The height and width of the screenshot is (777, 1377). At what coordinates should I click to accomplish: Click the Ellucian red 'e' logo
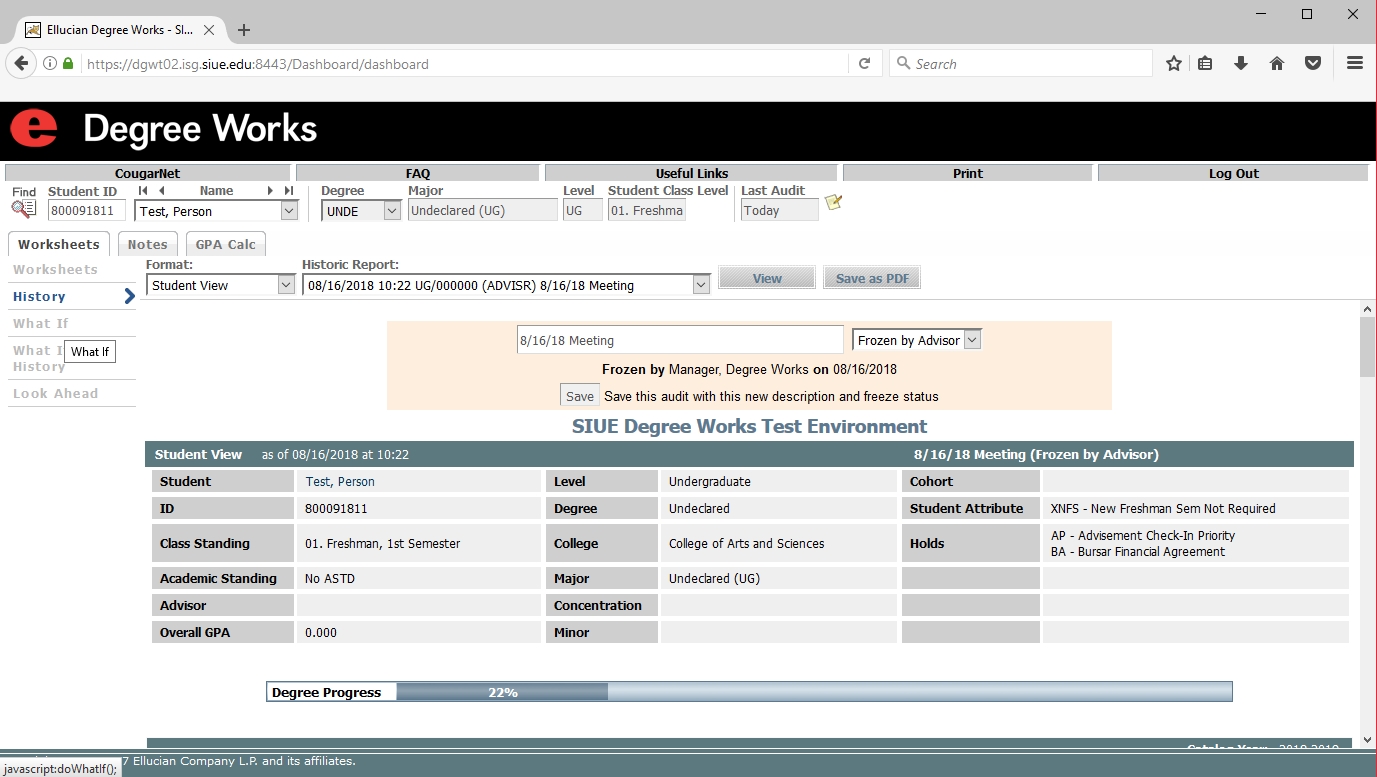34,129
